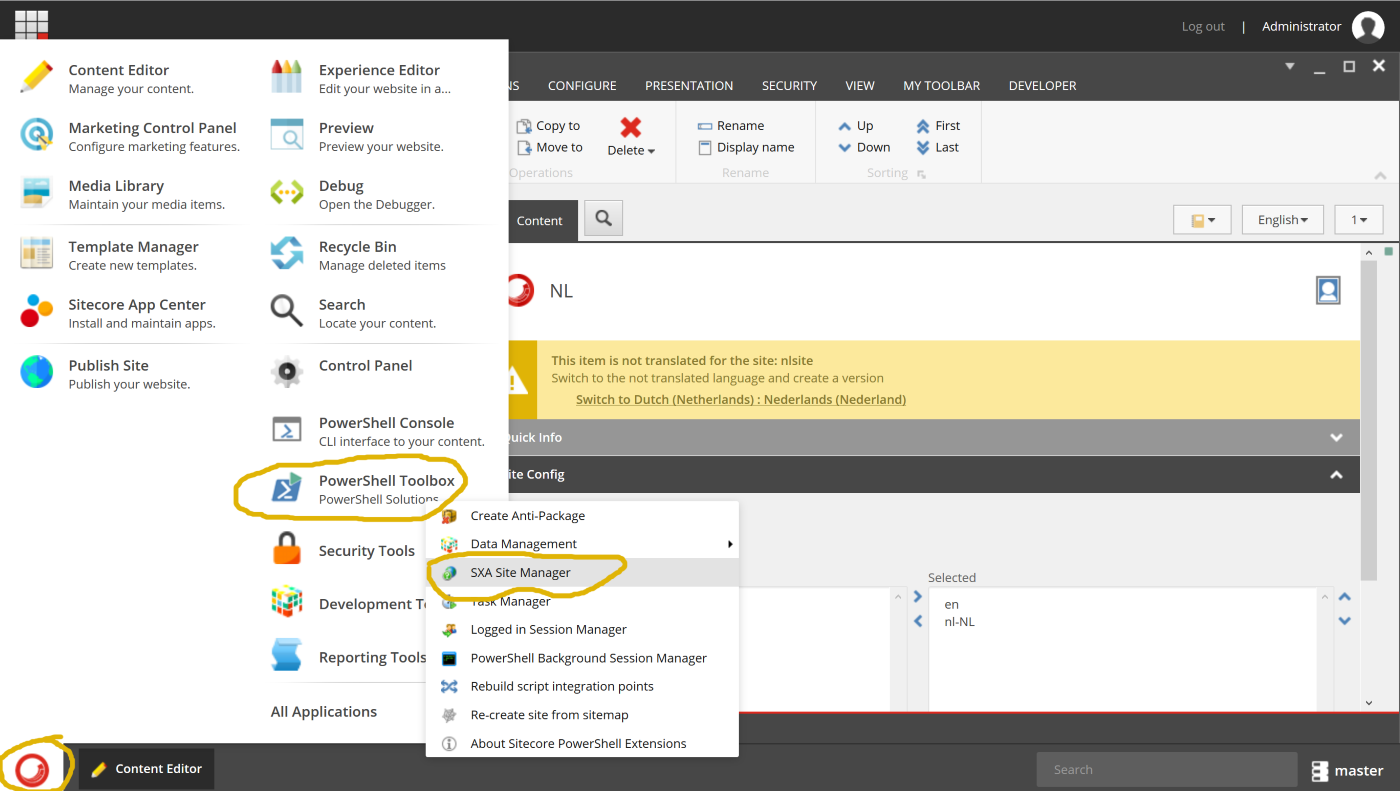Open Experience Editor crayons icon
Image resolution: width=1400 pixels, height=791 pixels.
pyautogui.click(x=287, y=78)
